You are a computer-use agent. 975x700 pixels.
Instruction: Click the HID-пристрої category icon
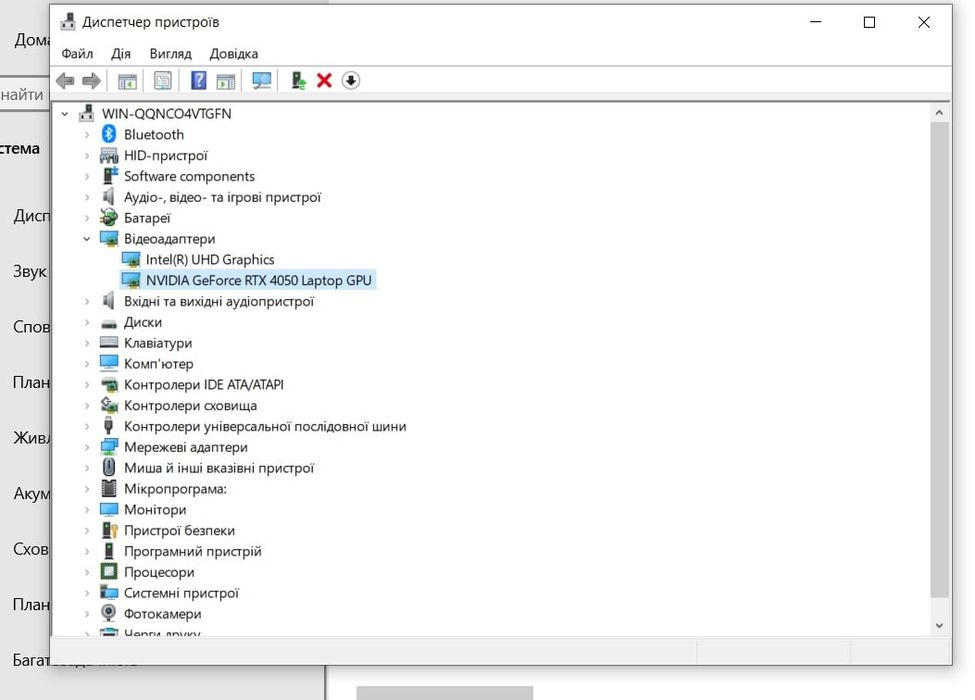click(109, 155)
